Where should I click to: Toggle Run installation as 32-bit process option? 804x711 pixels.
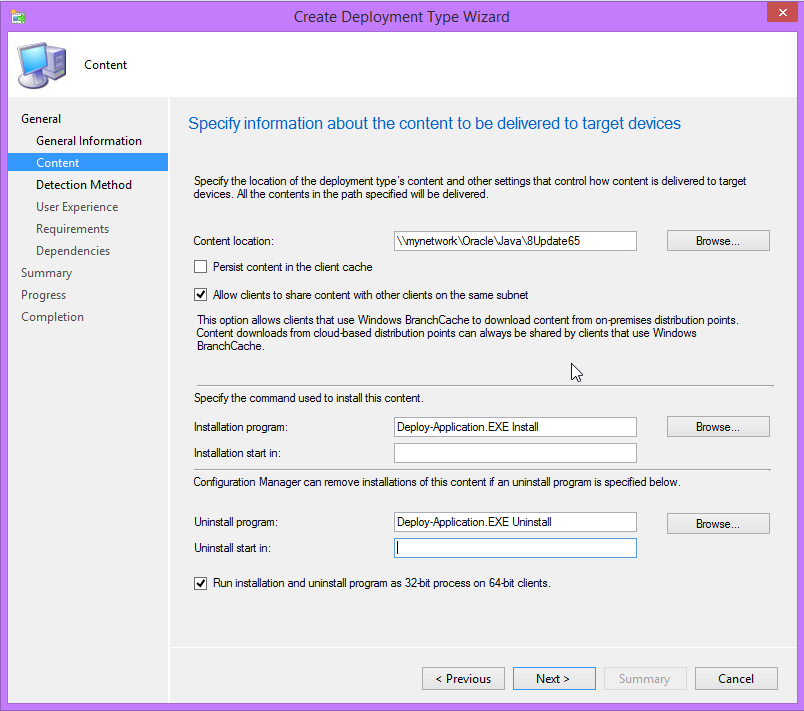tap(200, 583)
